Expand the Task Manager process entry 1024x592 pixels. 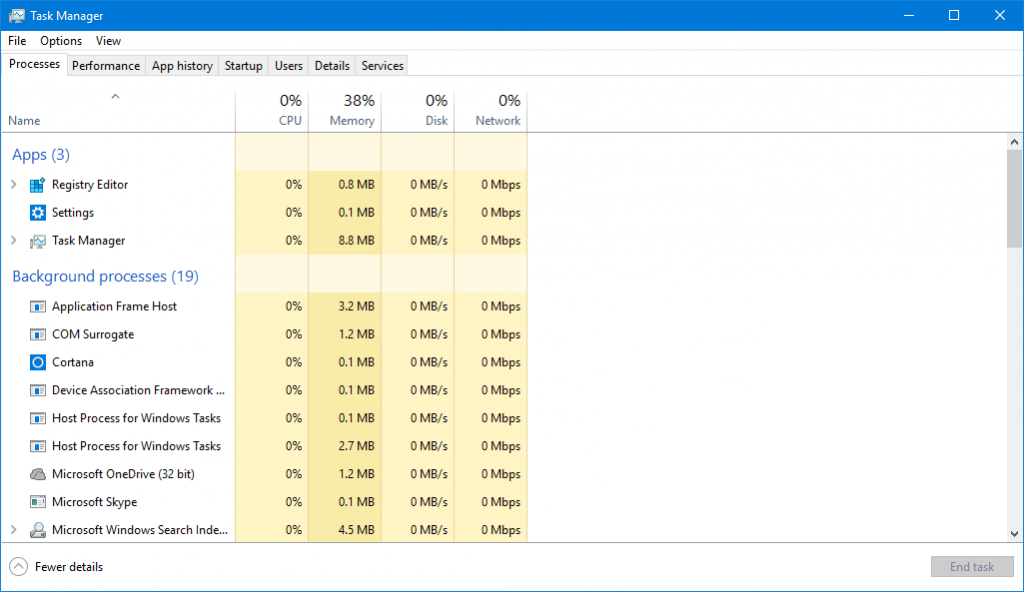[x=13, y=240]
